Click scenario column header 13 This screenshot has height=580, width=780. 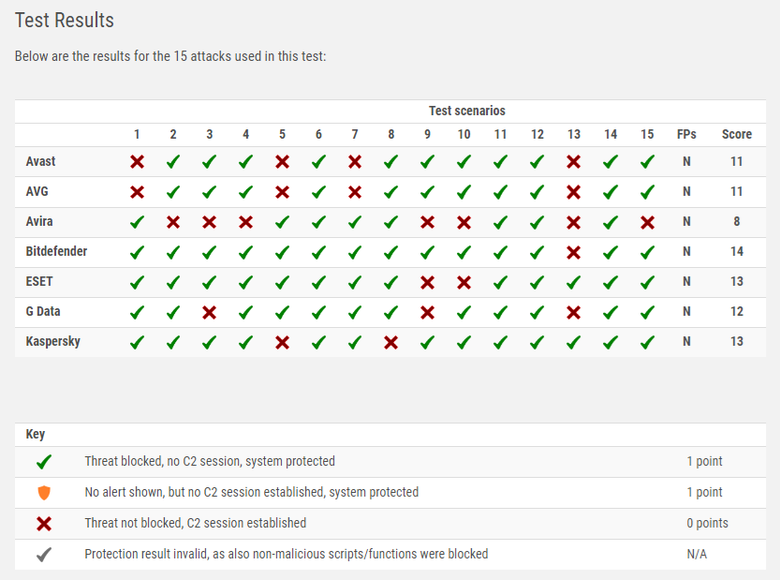574,134
